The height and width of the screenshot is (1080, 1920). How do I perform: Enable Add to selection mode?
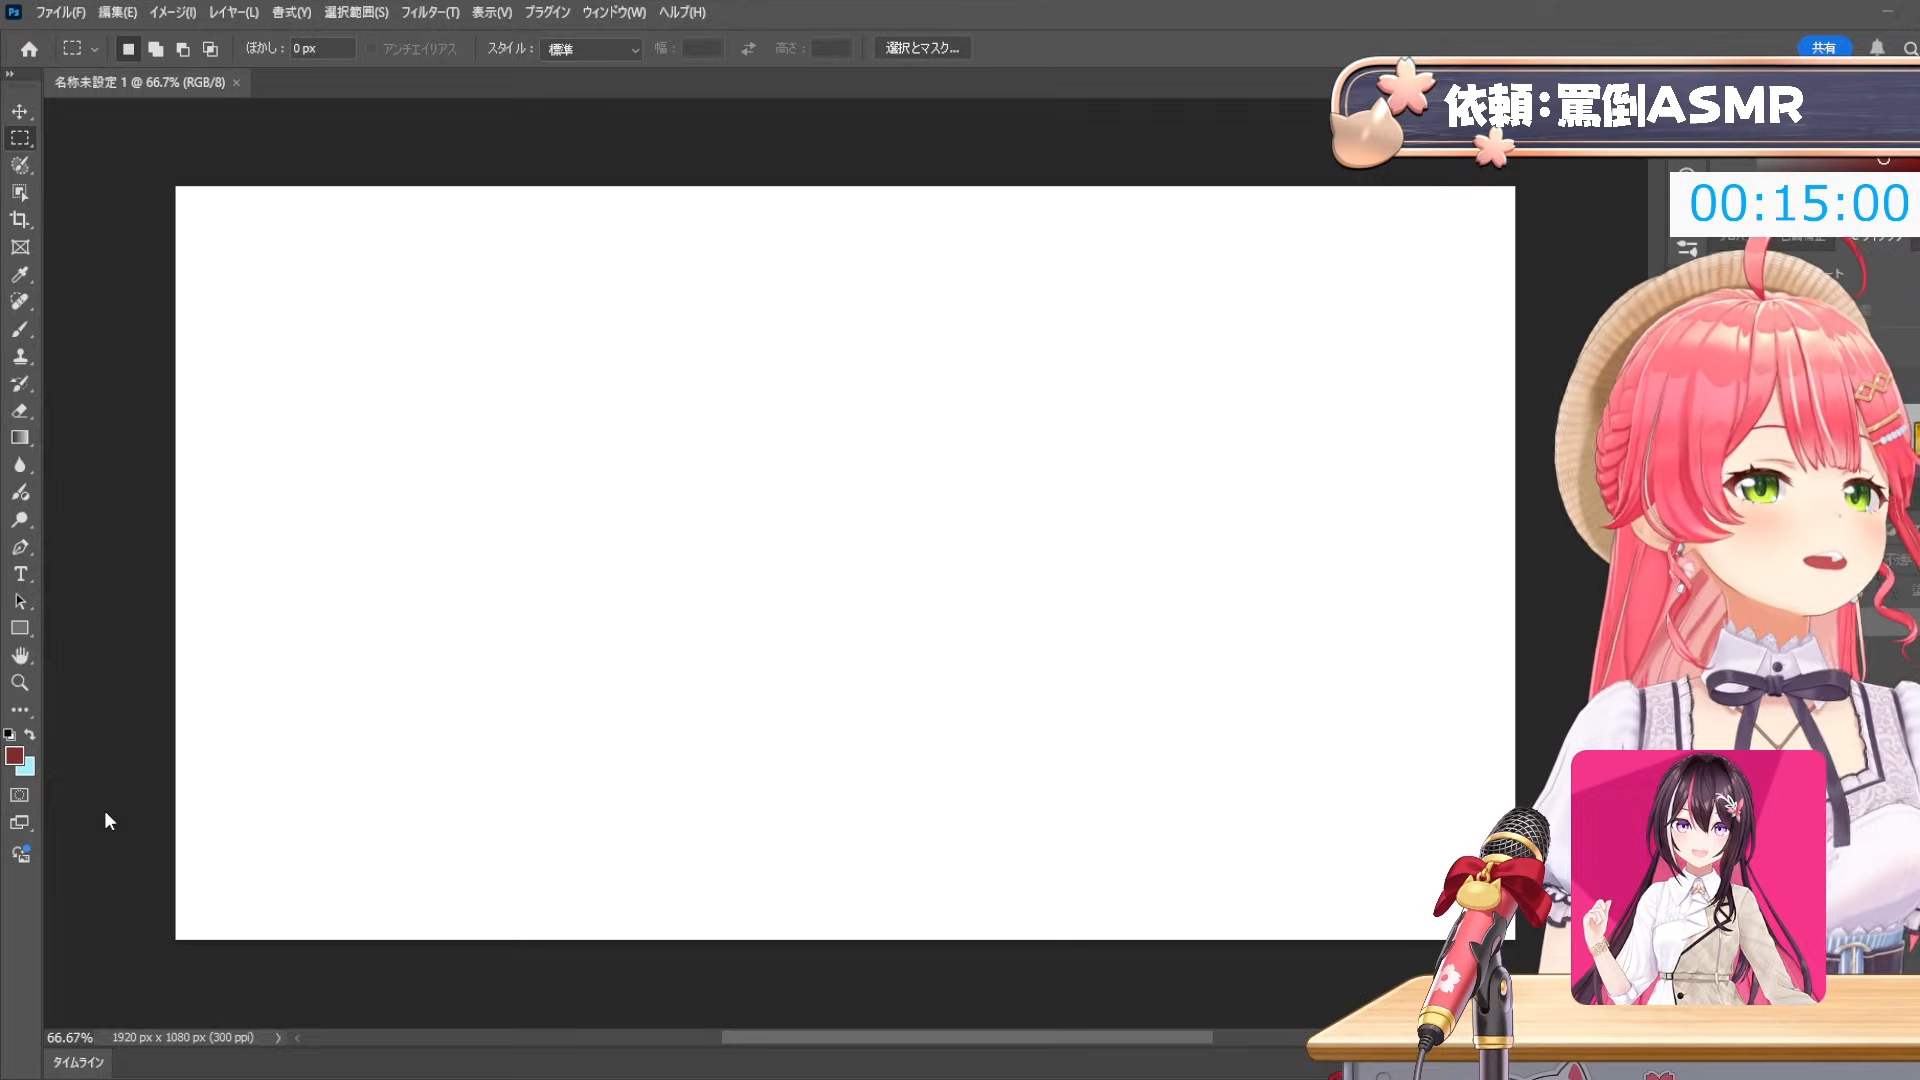pyautogui.click(x=155, y=48)
